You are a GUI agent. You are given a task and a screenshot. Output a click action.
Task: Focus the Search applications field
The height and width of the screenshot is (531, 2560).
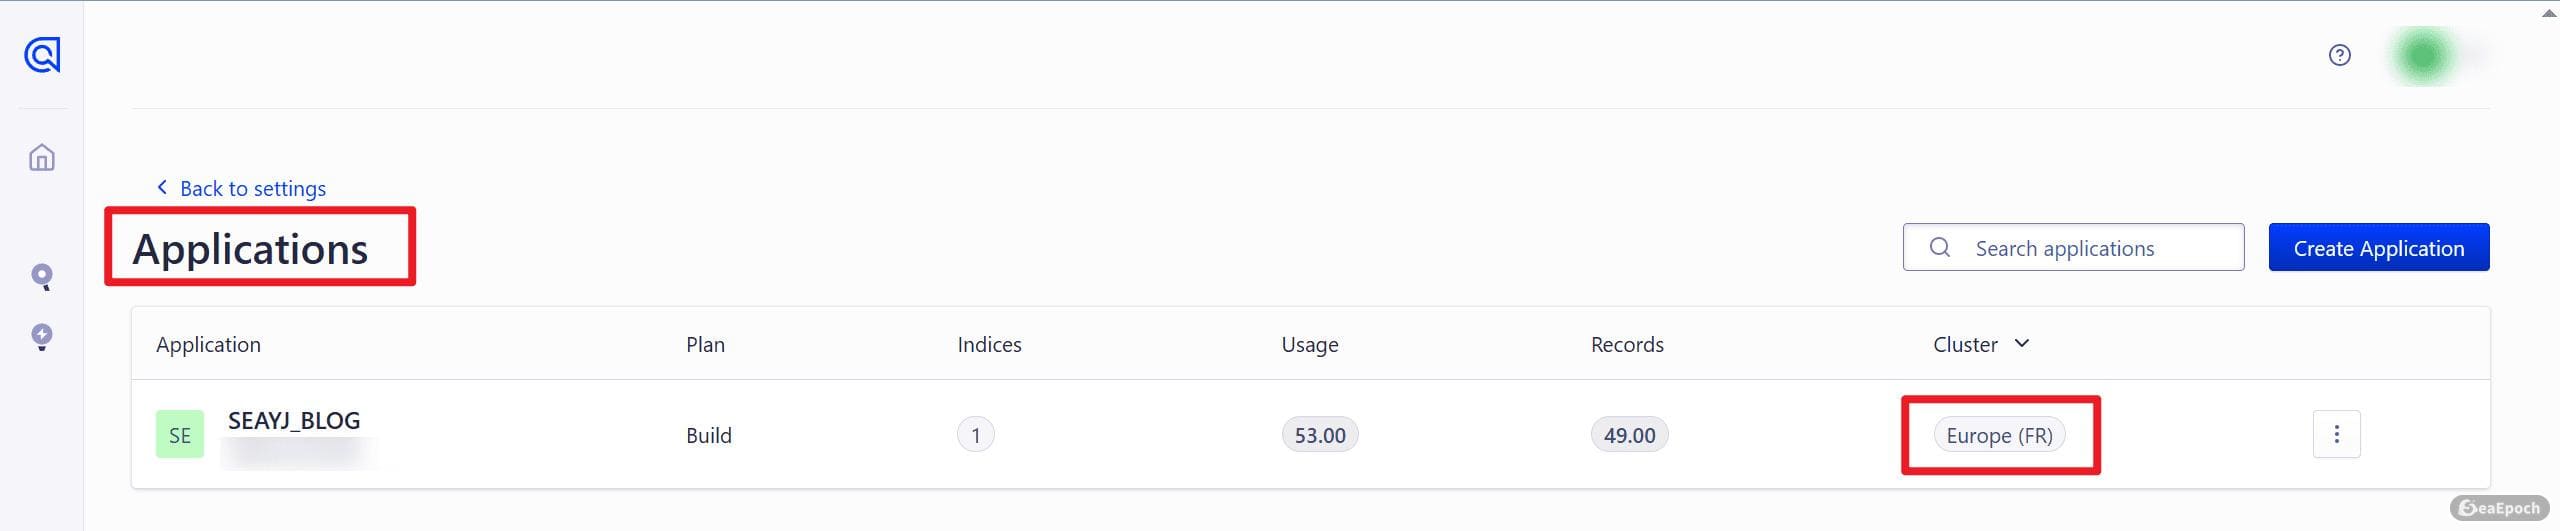(2090, 248)
